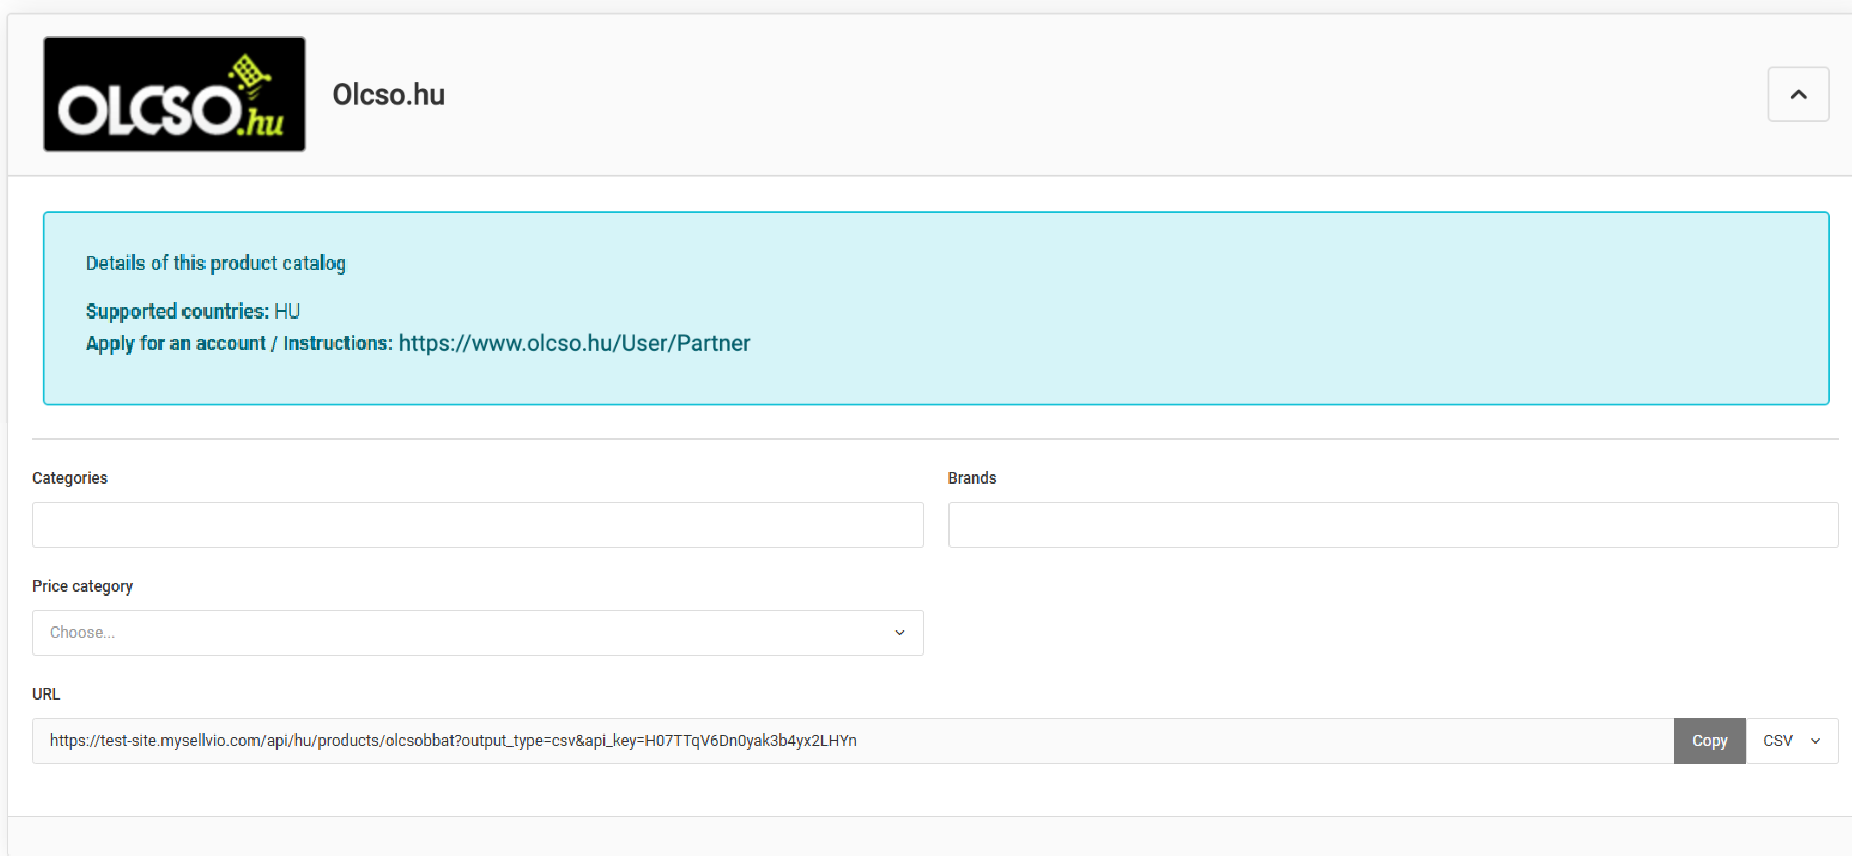Click the "URL" field label
The image size is (1856, 856).
(x=46, y=694)
